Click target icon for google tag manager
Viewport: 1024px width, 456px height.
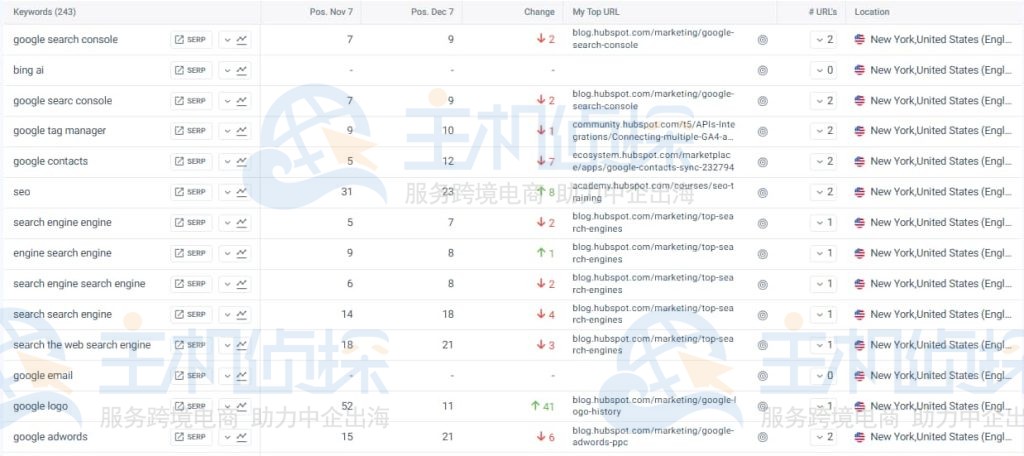pos(762,131)
